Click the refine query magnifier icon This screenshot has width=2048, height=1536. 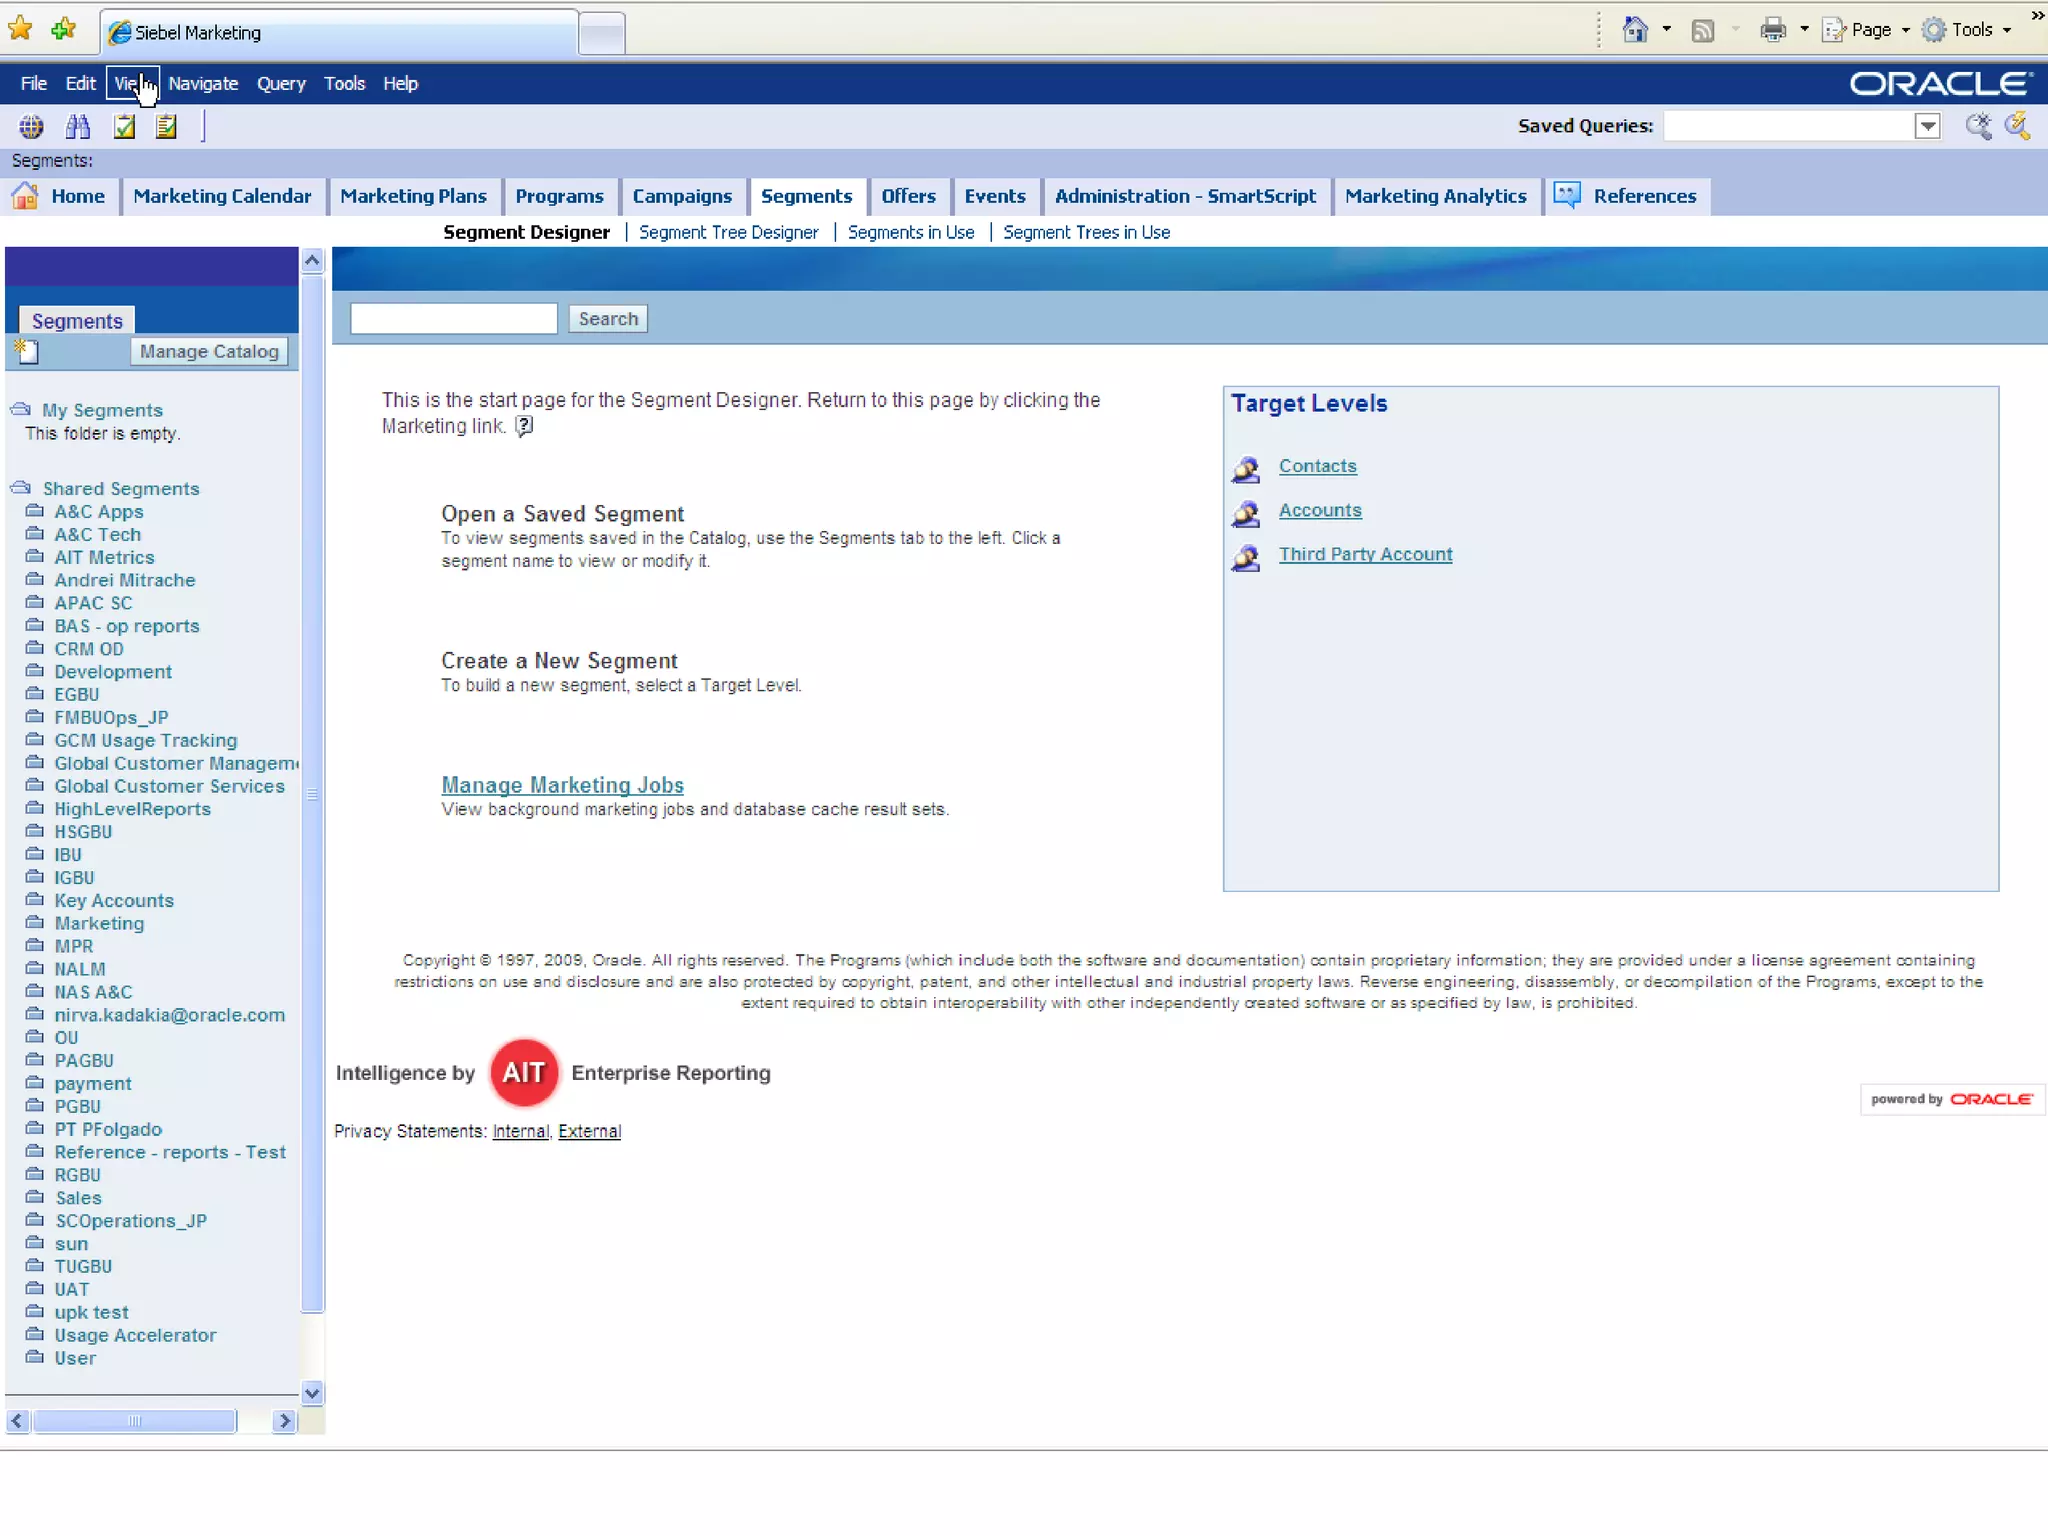pos(2017,126)
